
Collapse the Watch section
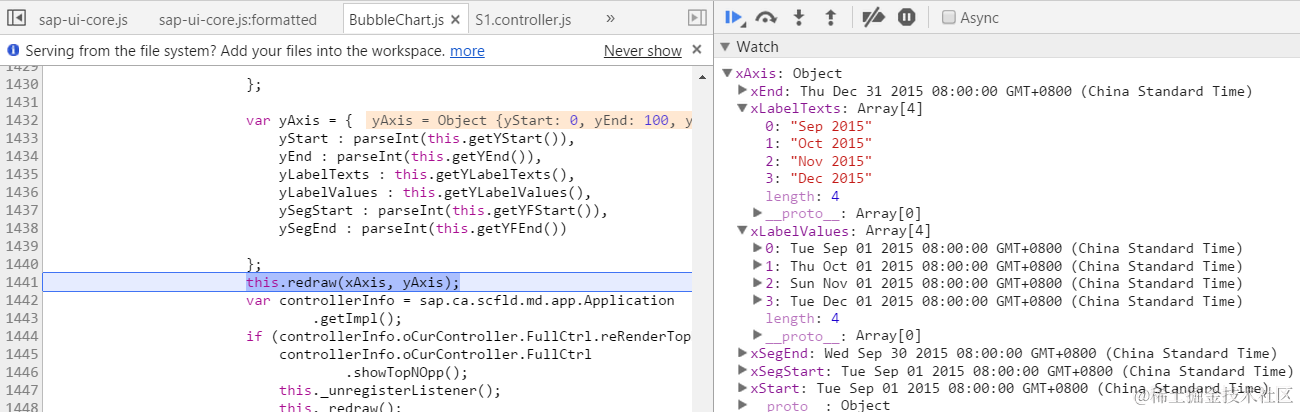click(726, 47)
